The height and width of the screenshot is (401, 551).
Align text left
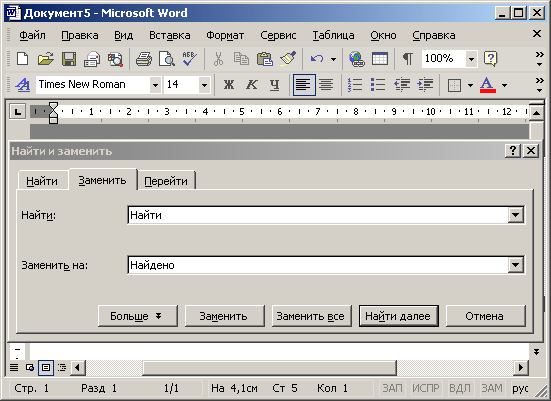pyautogui.click(x=304, y=85)
